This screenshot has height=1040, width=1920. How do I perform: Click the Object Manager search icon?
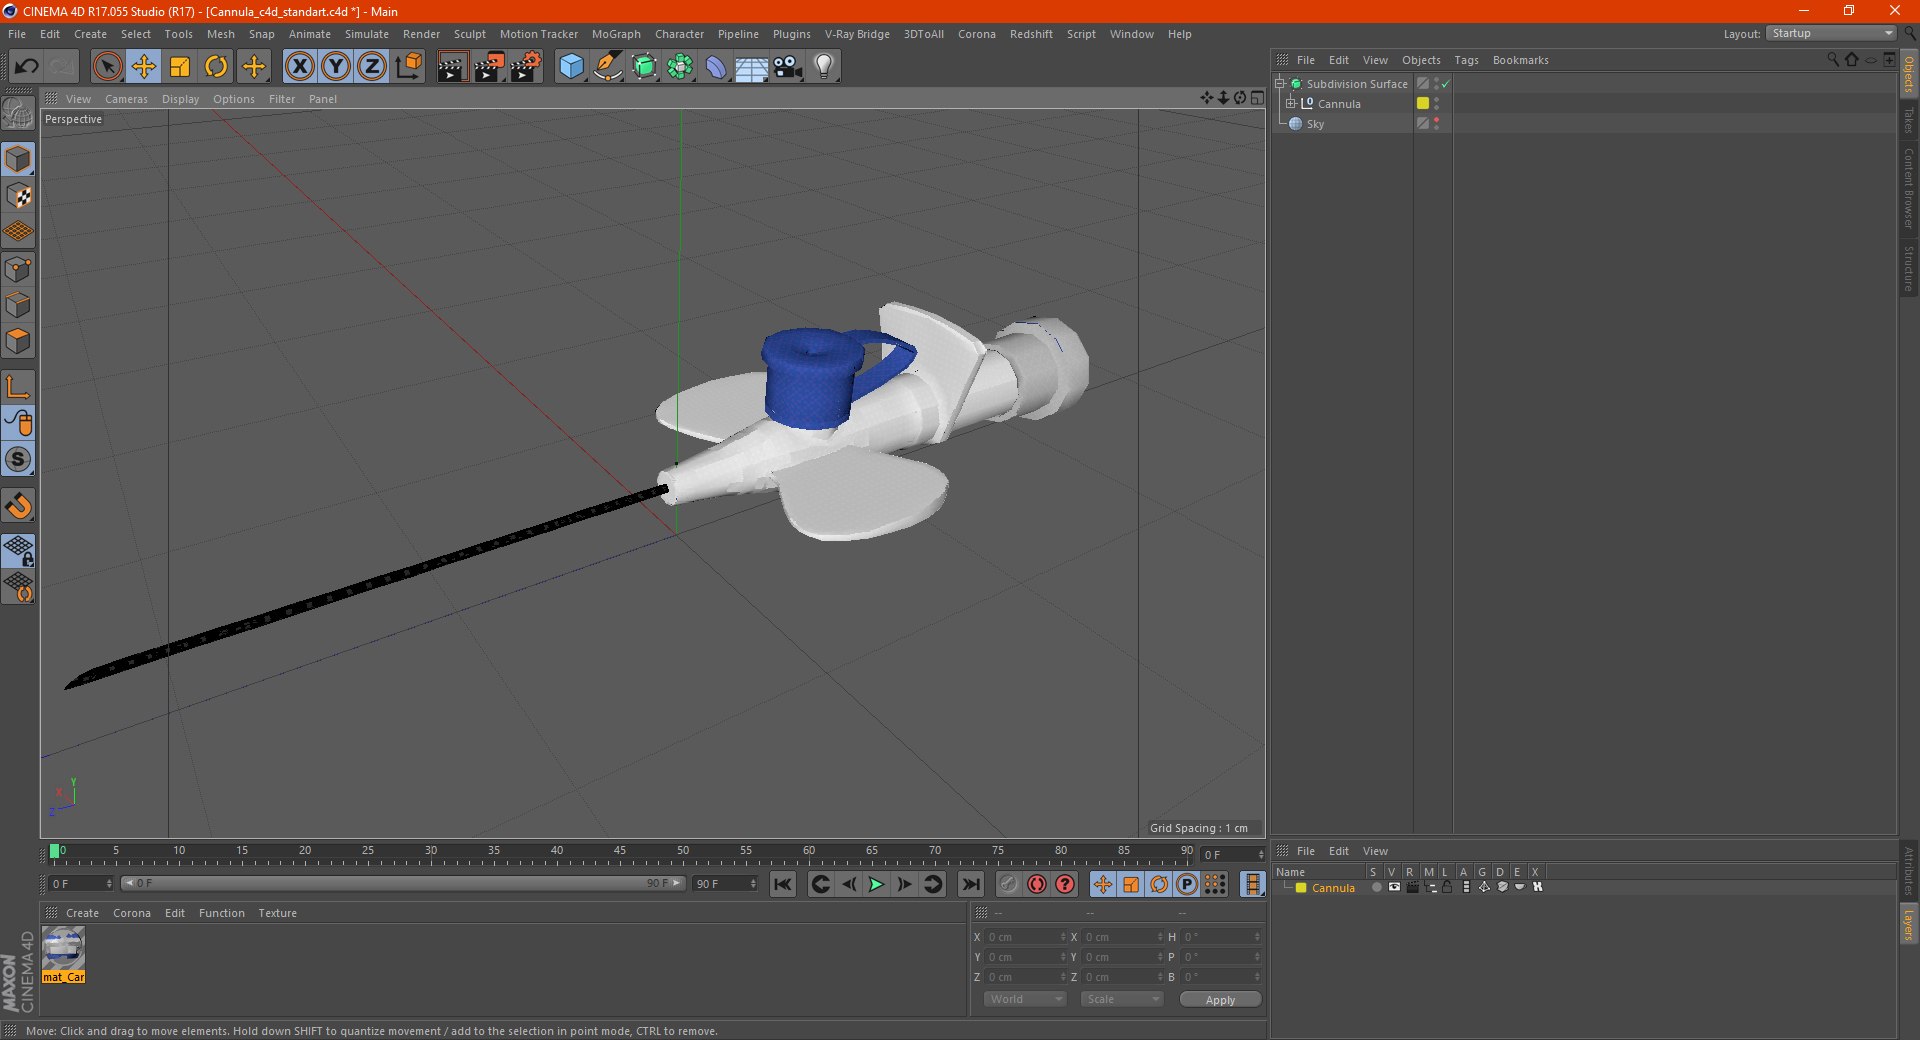click(1832, 60)
